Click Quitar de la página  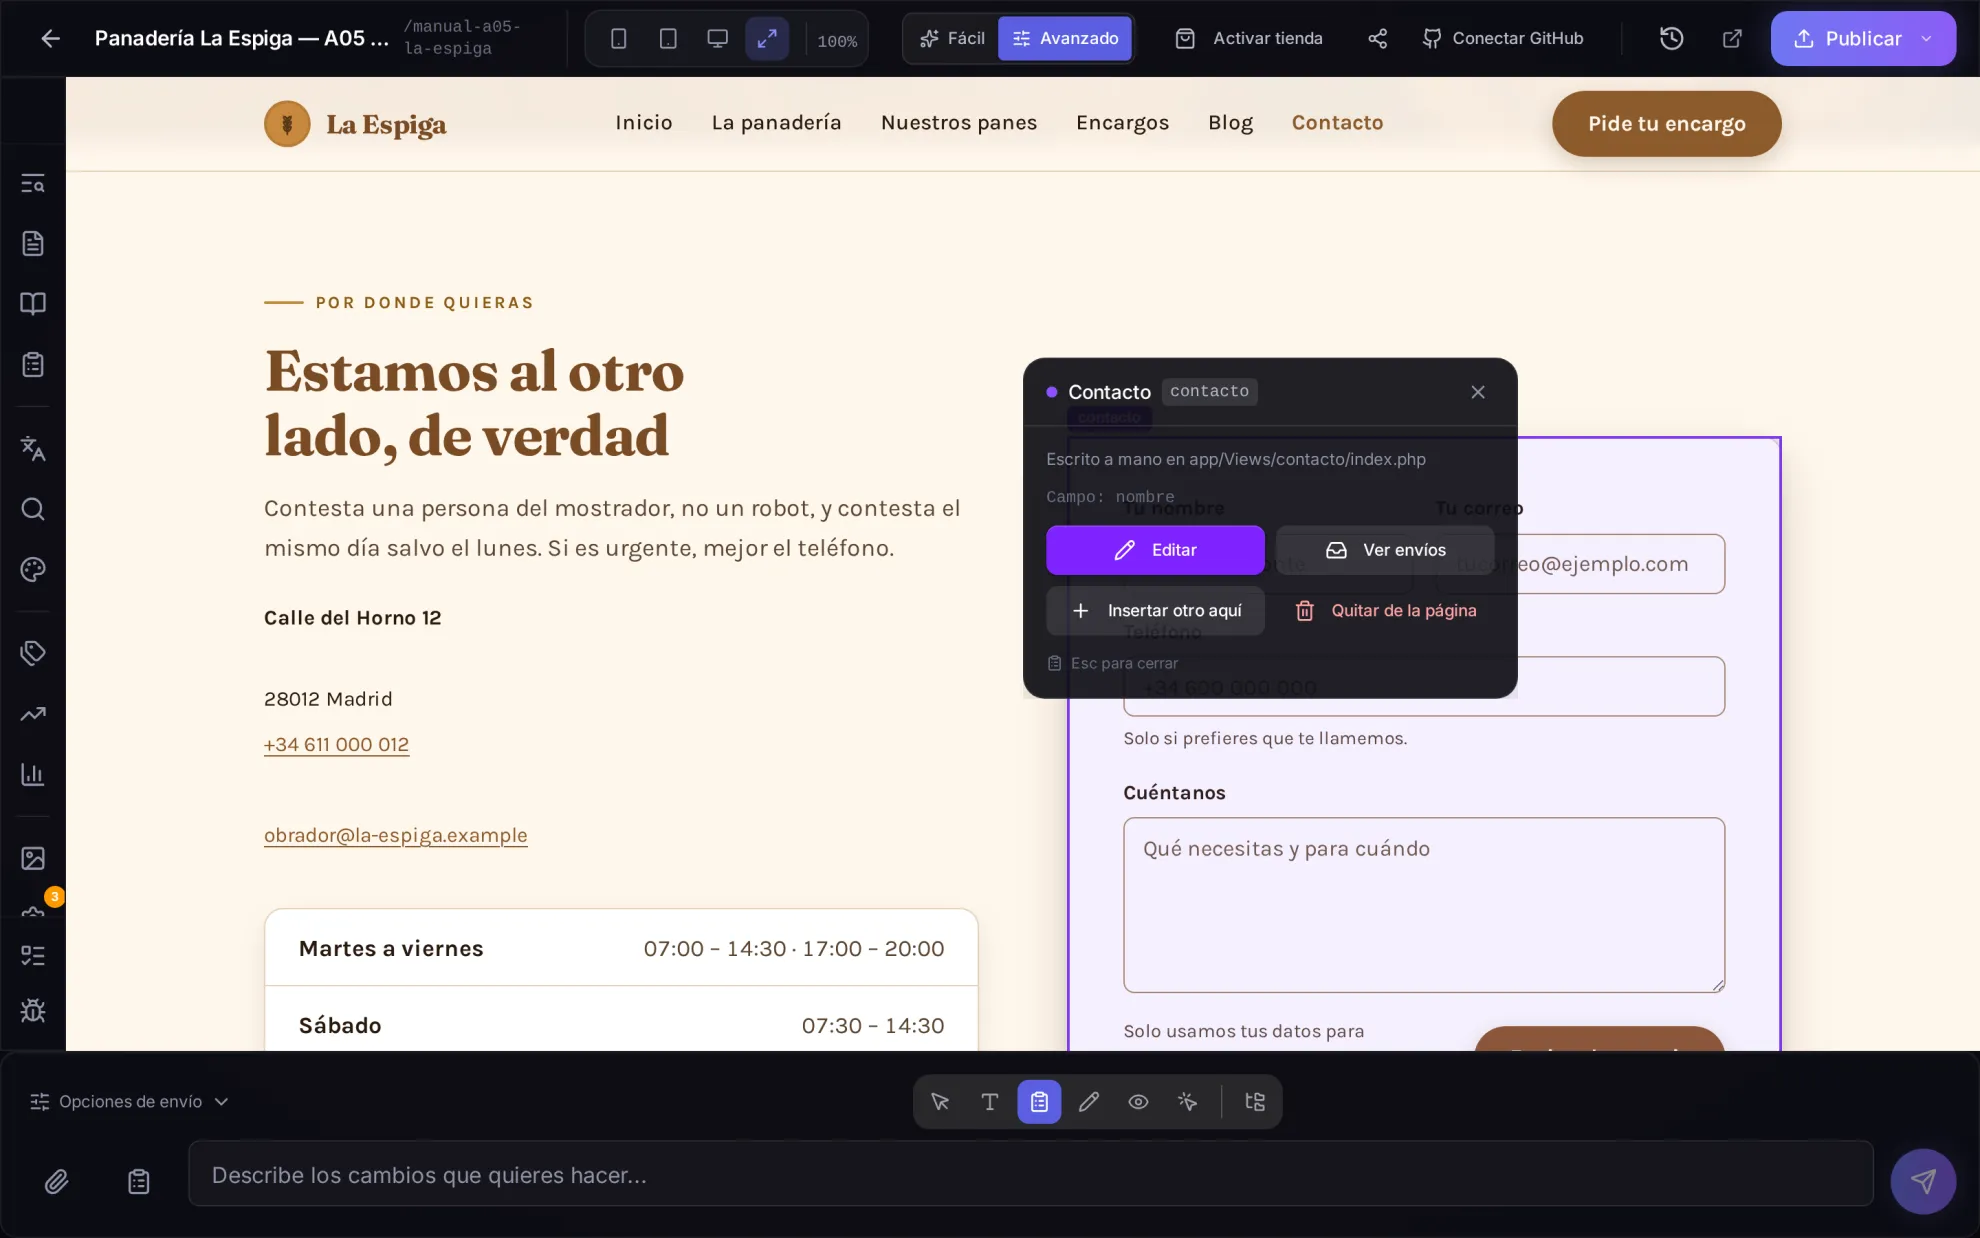[x=1385, y=610]
